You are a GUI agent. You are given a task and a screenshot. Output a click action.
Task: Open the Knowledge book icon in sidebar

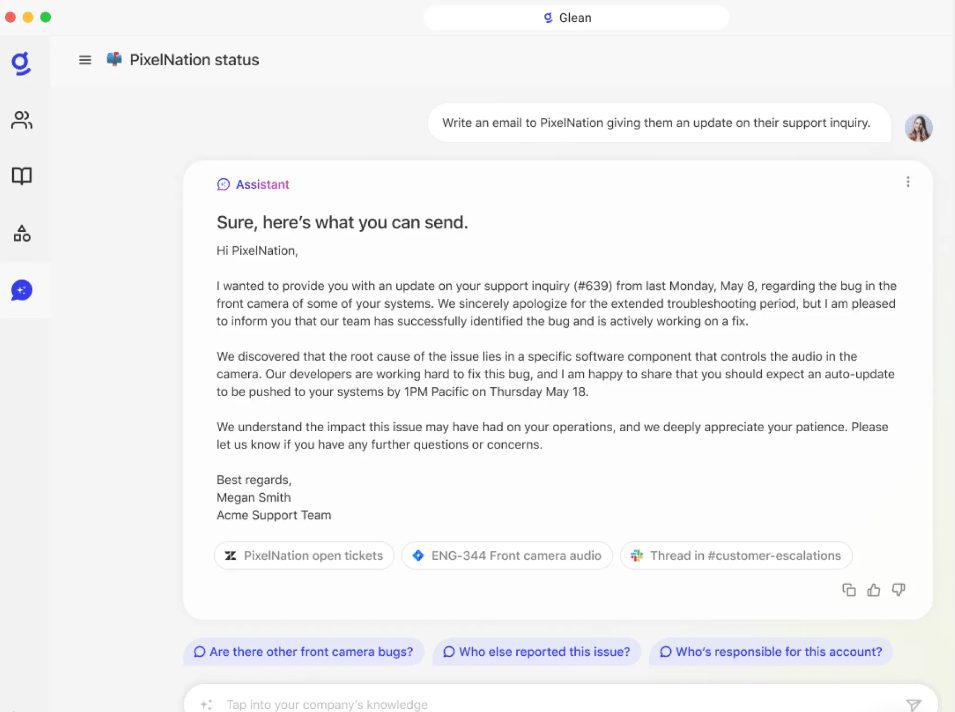coord(21,176)
